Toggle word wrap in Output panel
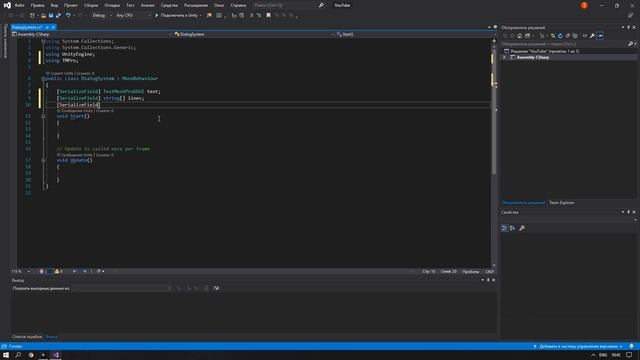 [x=216, y=288]
